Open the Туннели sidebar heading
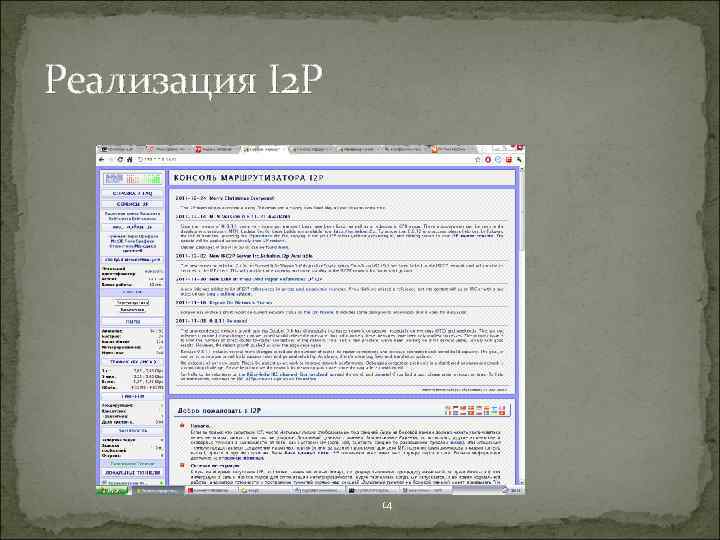This screenshot has width=720, height=540. tap(132, 396)
